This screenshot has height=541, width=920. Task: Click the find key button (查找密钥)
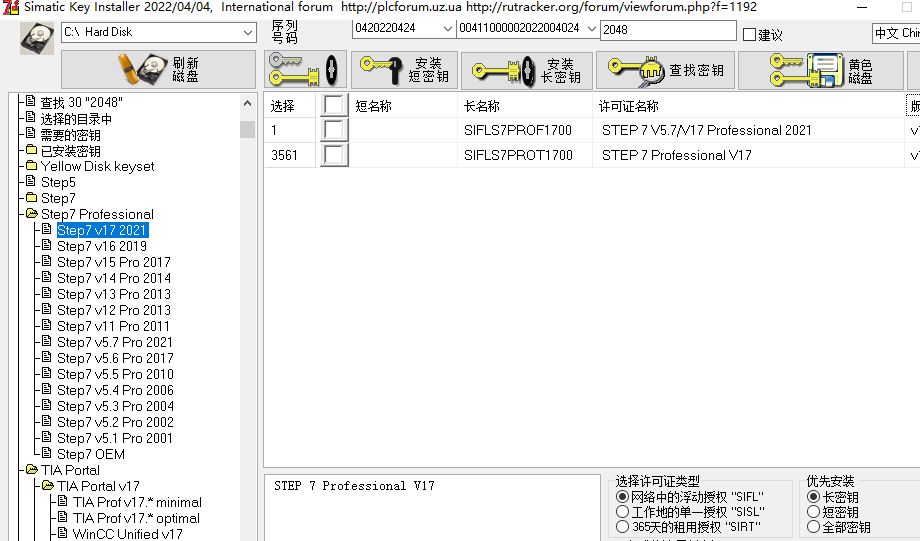click(x=665, y=70)
